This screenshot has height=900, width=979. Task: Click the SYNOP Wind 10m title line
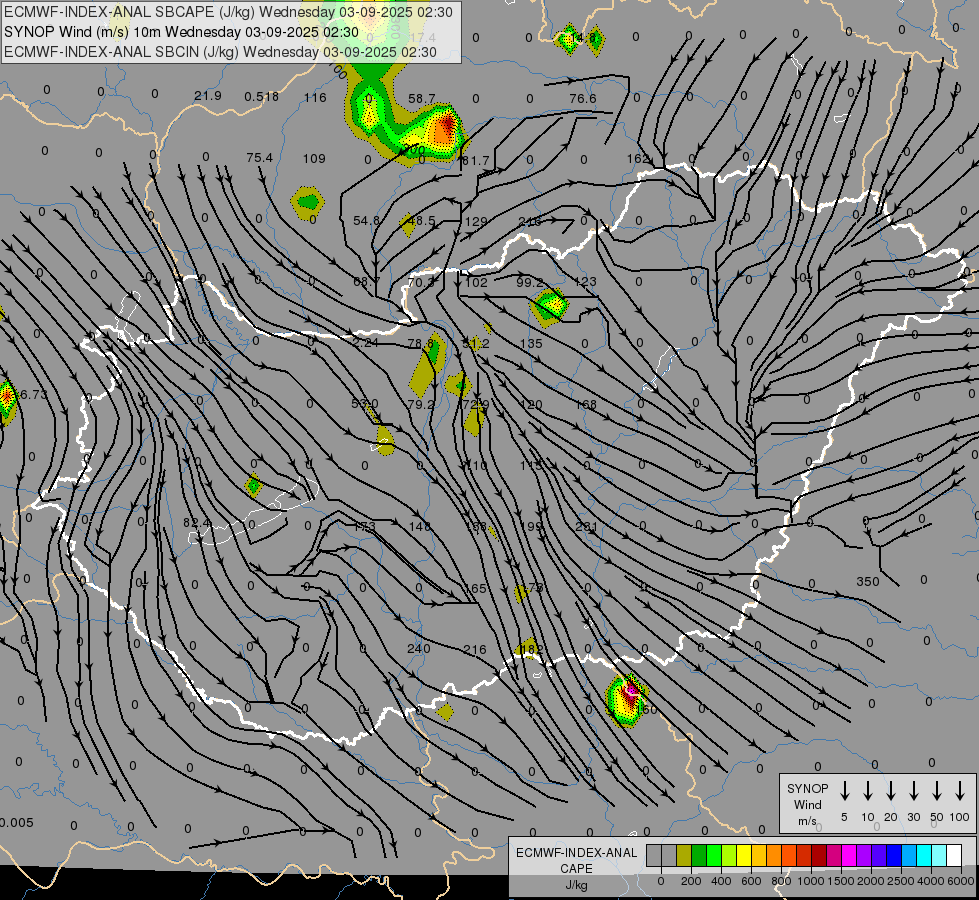coord(181,32)
